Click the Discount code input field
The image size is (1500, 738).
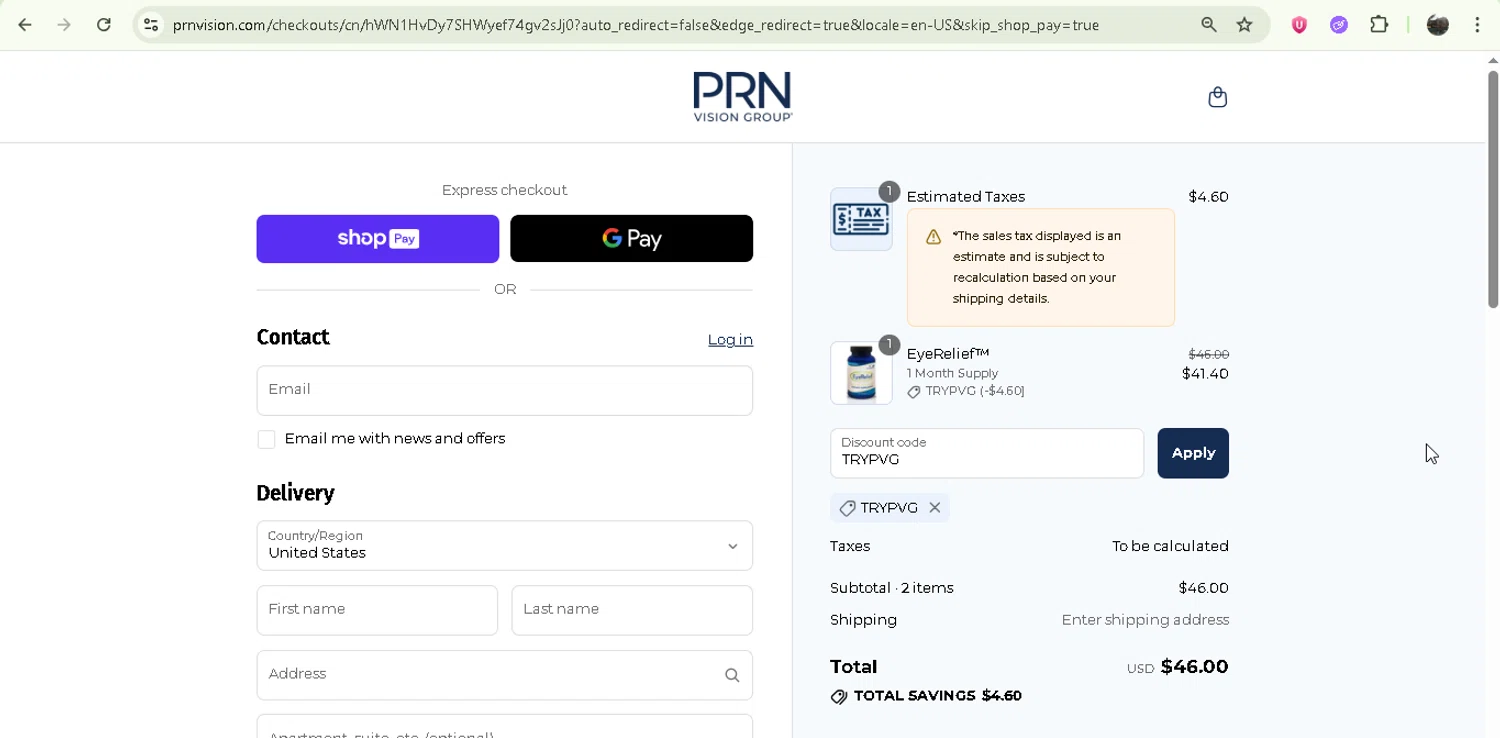[x=987, y=453]
